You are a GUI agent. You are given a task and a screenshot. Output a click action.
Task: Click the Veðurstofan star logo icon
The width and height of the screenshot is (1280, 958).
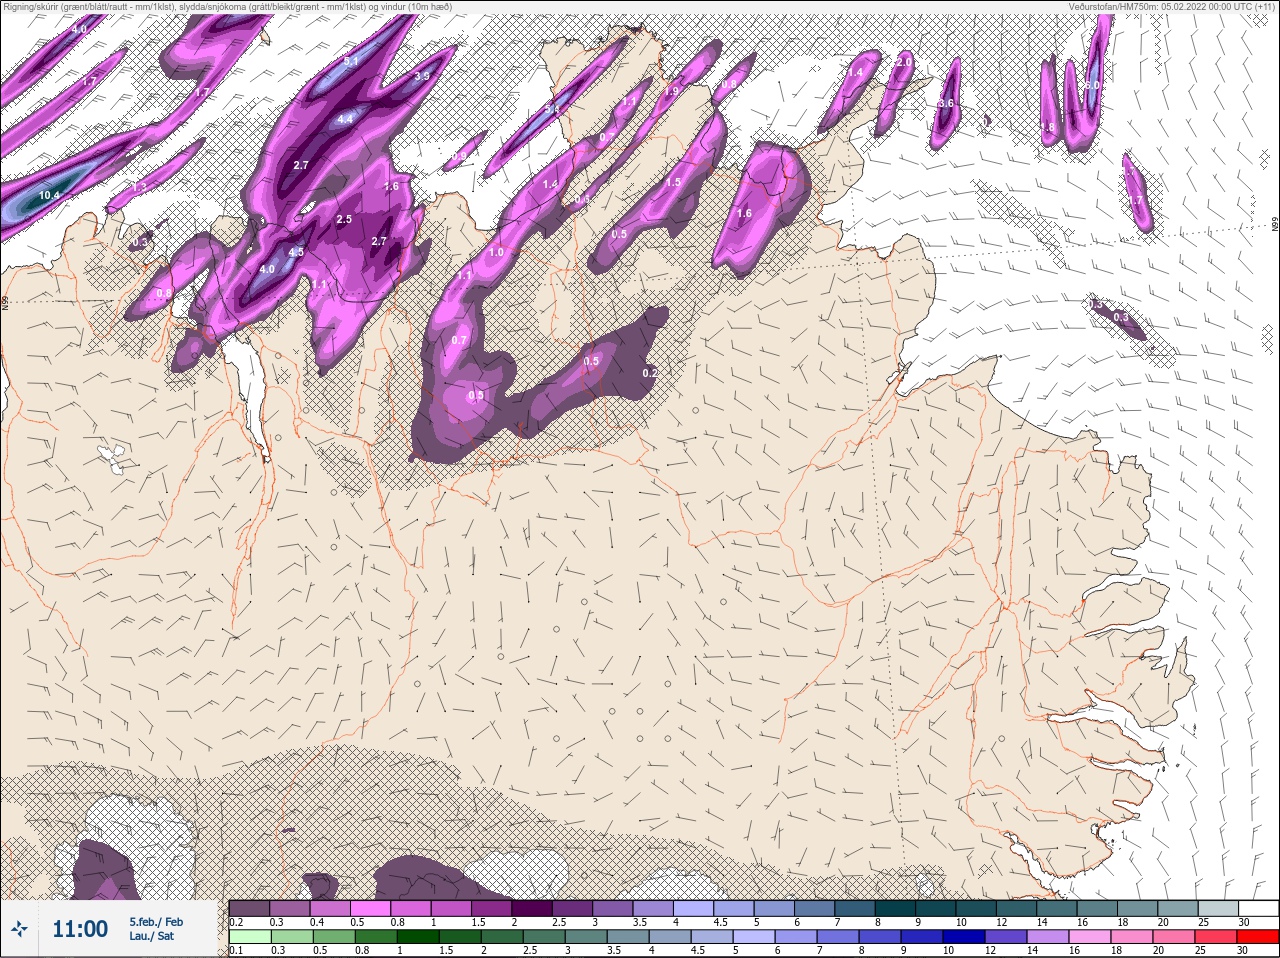click(x=19, y=930)
